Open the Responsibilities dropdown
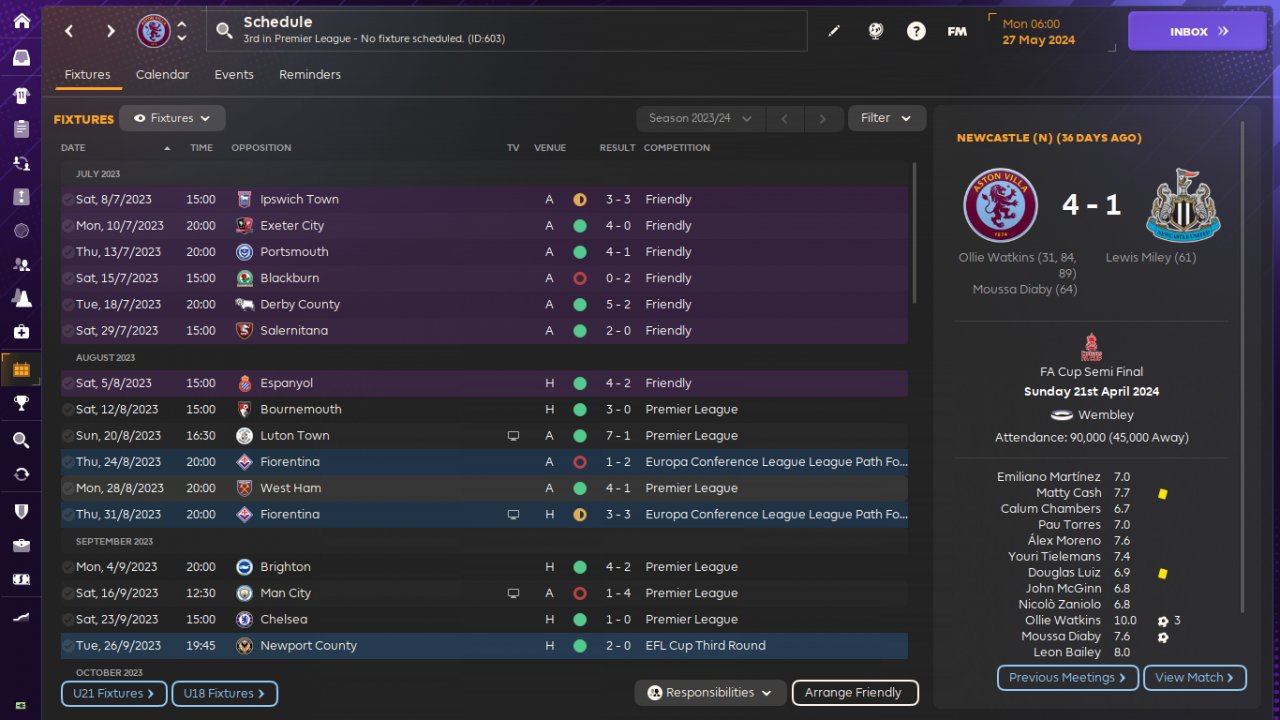Image resolution: width=1280 pixels, height=720 pixels. [709, 692]
